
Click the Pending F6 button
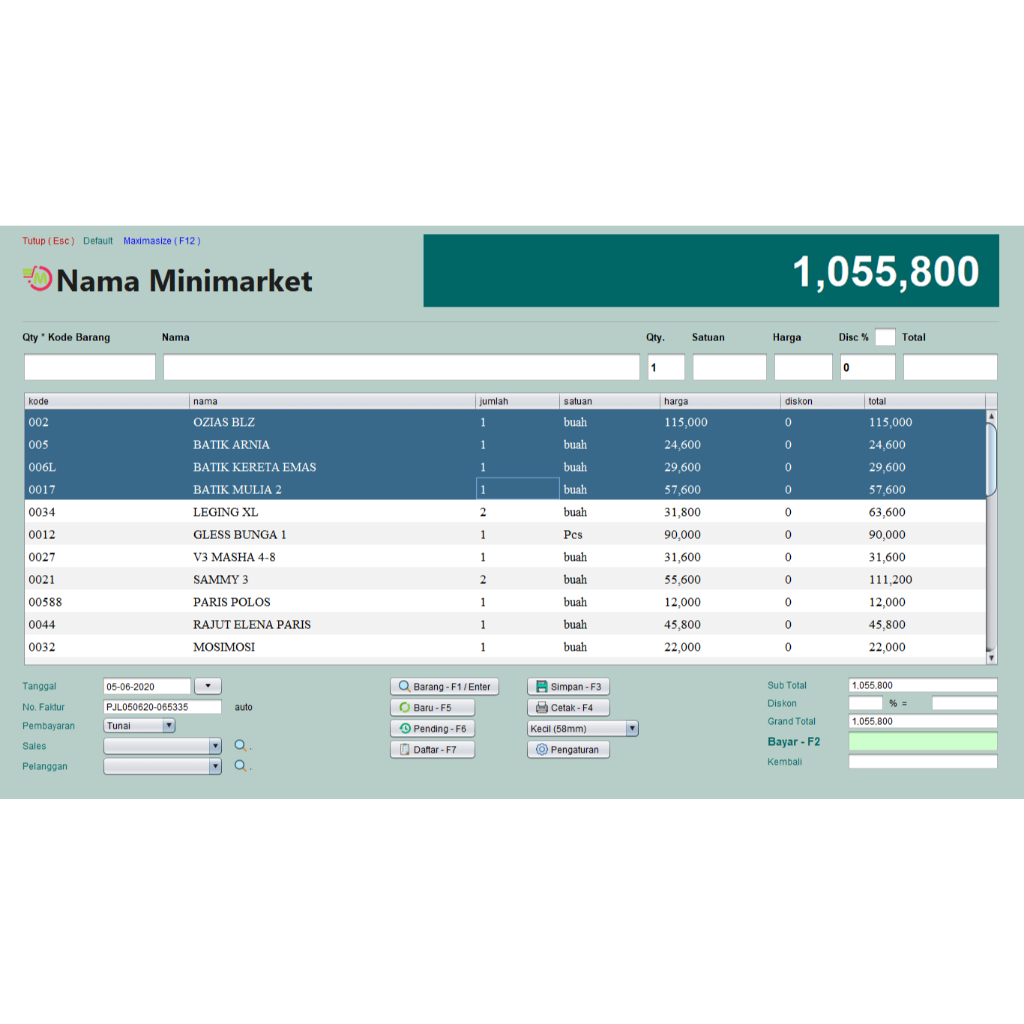coord(431,729)
